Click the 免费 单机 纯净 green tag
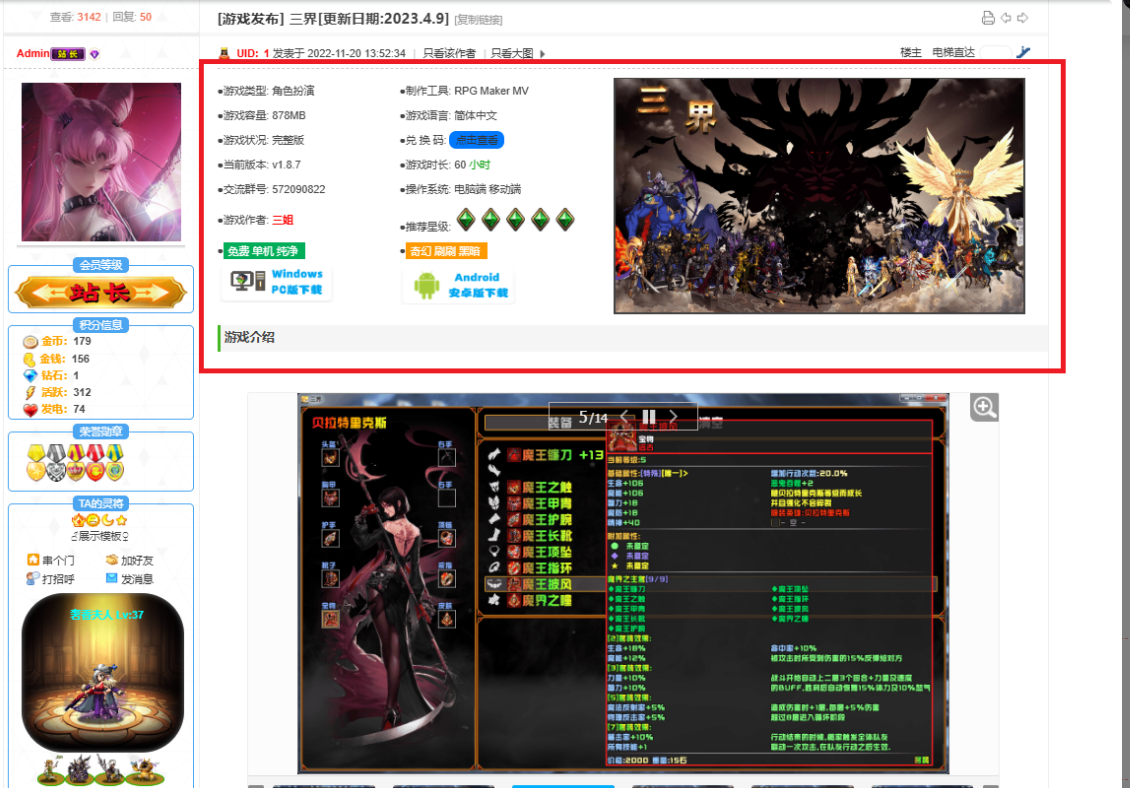Viewport: 1130px width, 788px height. 264,251
